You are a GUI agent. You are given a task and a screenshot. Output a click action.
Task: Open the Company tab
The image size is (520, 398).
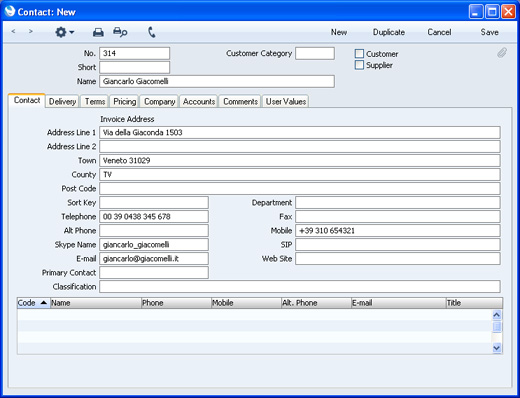coord(160,101)
